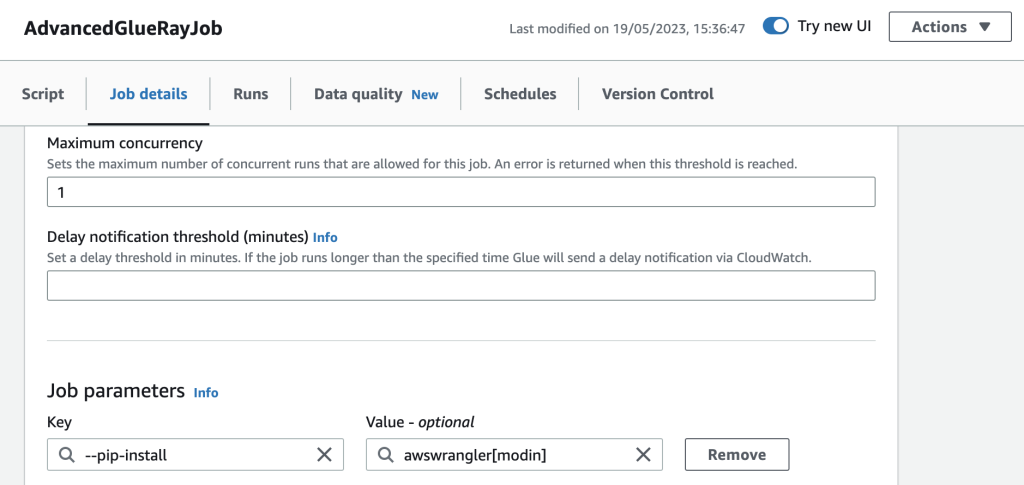Switch to the Script tab
1024x485 pixels.
pos(43,94)
